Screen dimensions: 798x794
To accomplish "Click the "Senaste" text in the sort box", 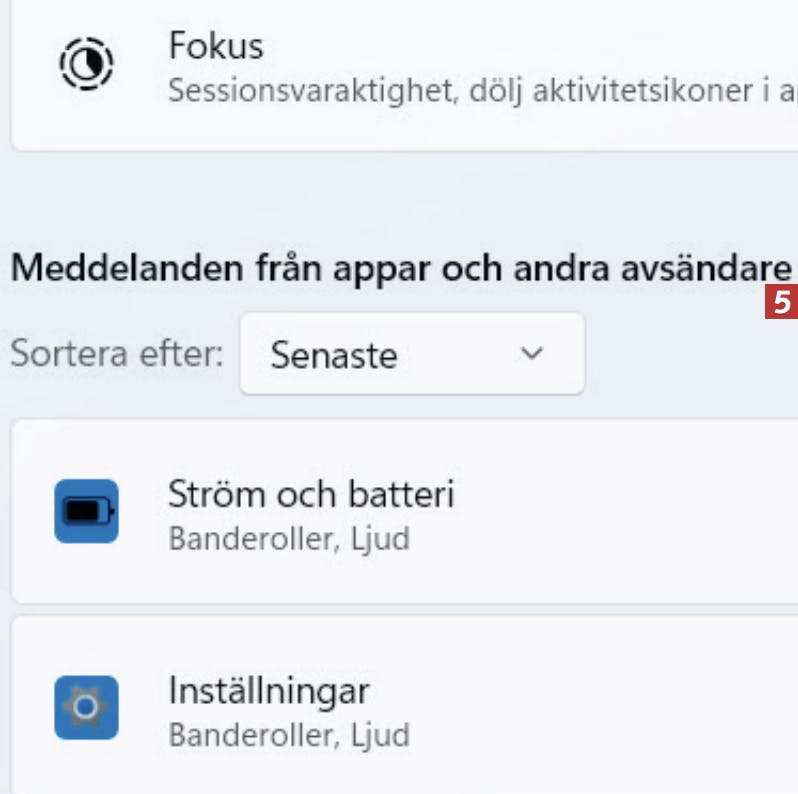I will [334, 355].
